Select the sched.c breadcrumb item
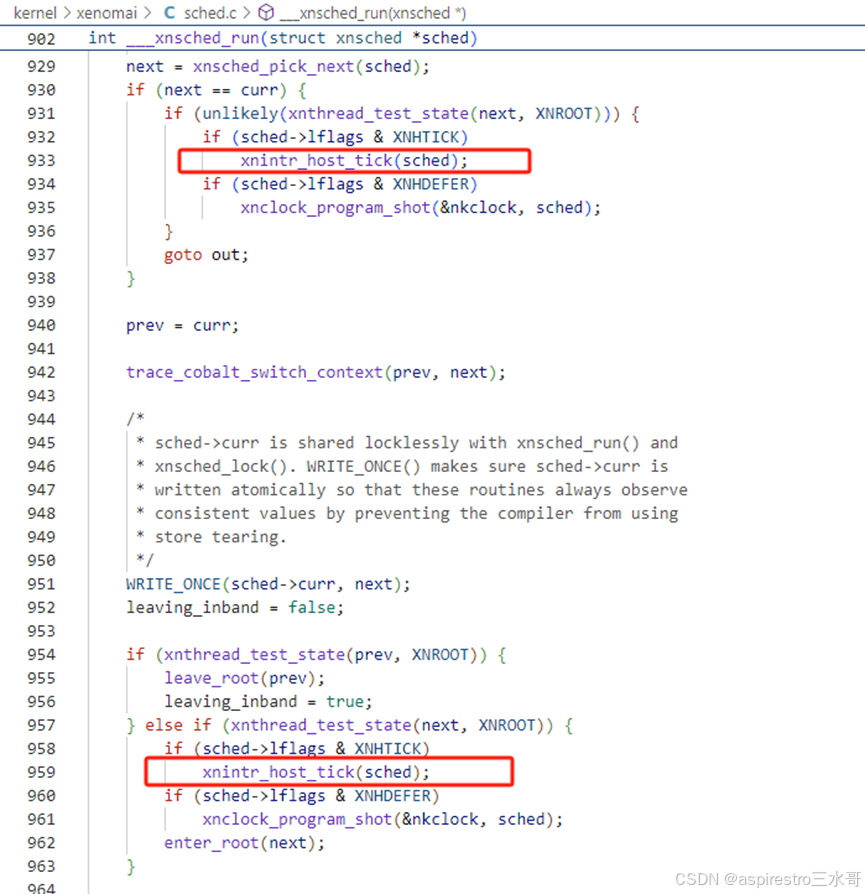 point(210,13)
